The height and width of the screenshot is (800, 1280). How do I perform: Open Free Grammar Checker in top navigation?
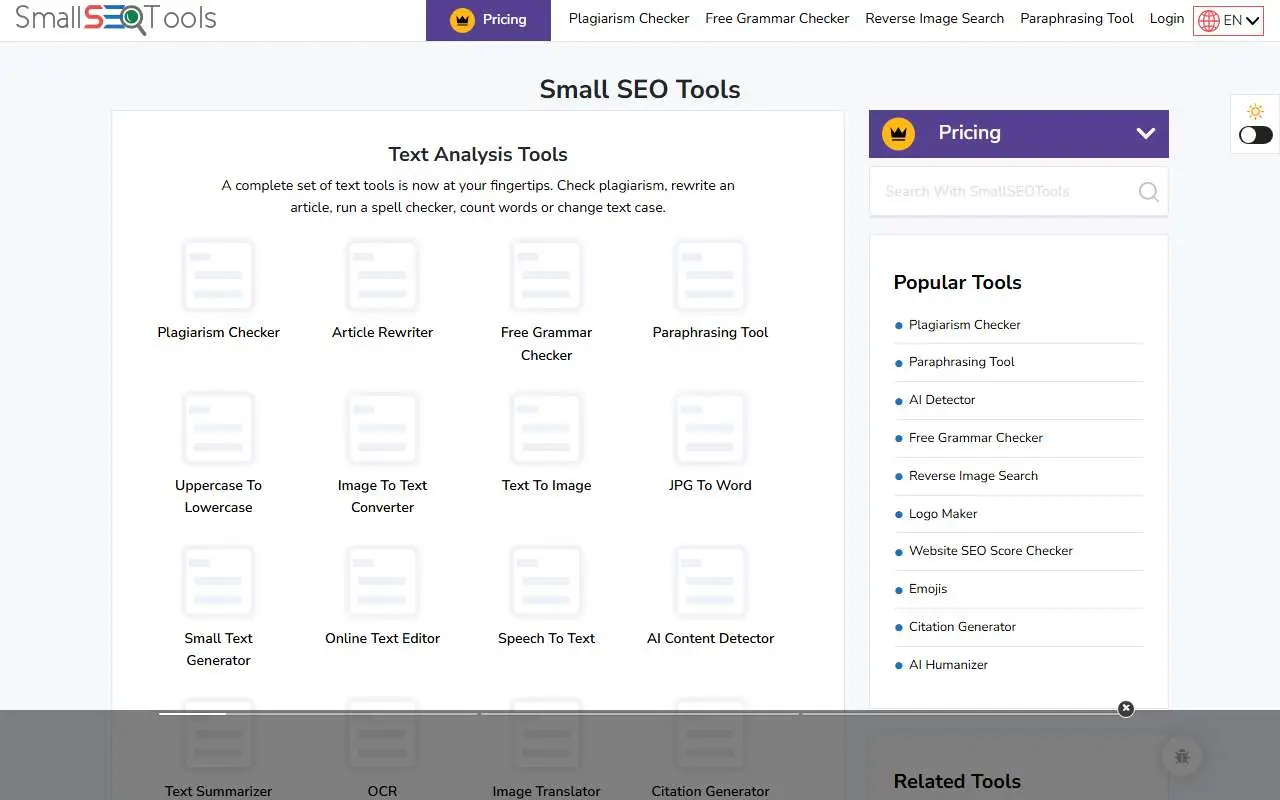click(777, 19)
